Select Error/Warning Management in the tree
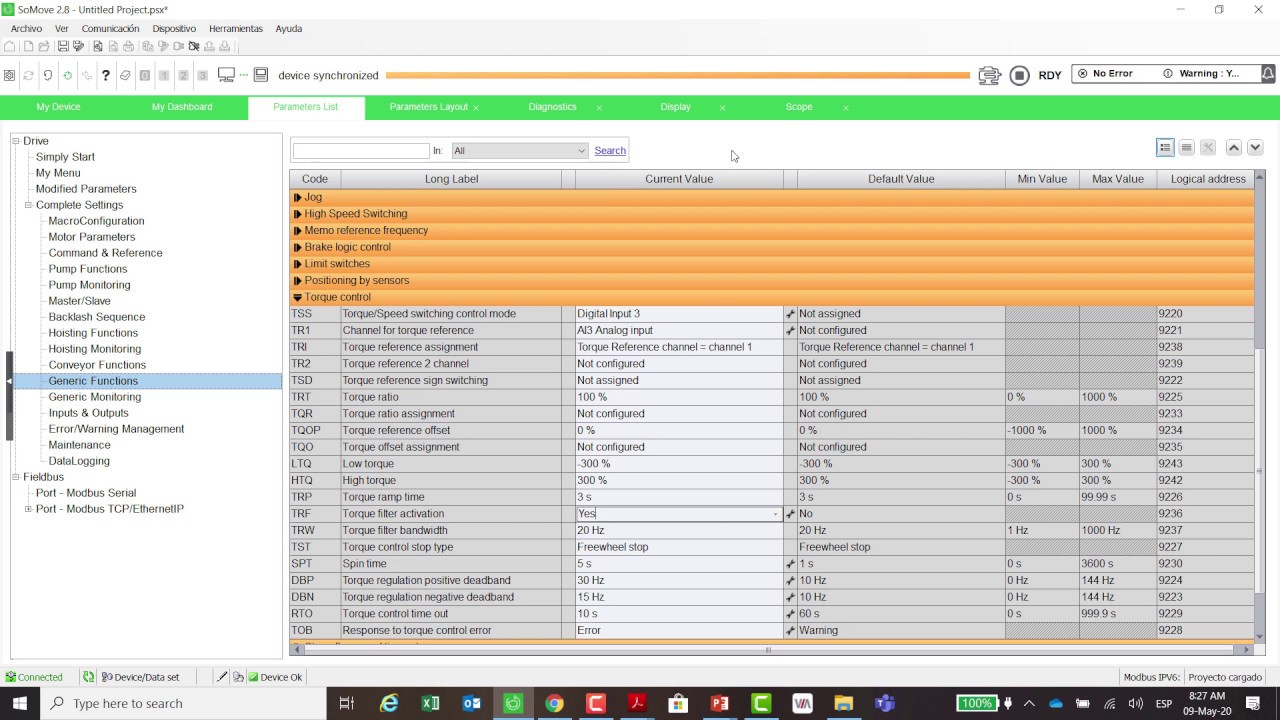1280x720 pixels. 116,429
